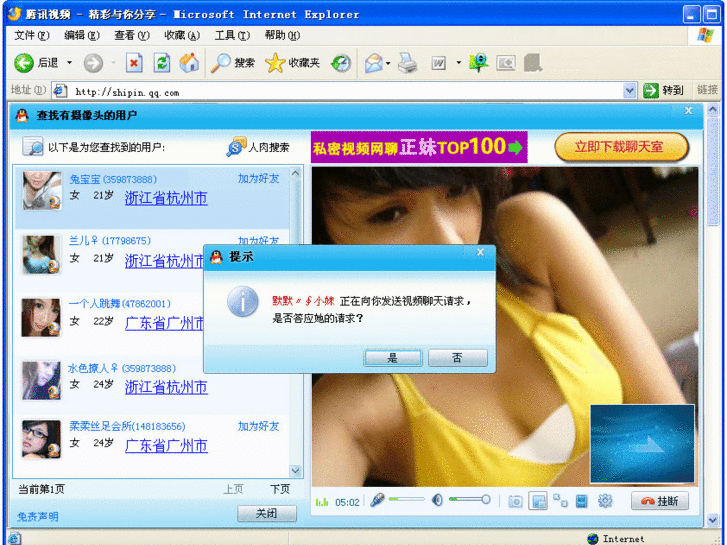
Task: Close the 提示 dialog with X
Action: pos(480,252)
